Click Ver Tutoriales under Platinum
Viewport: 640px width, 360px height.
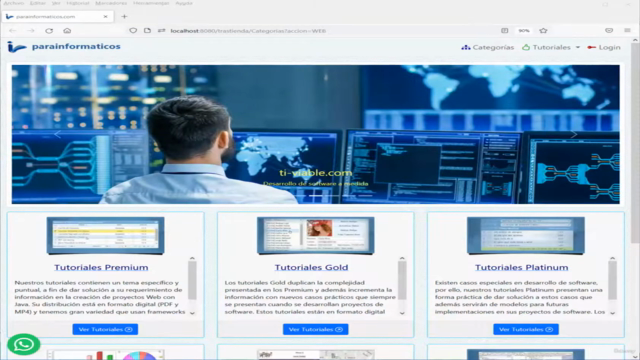tap(526, 329)
